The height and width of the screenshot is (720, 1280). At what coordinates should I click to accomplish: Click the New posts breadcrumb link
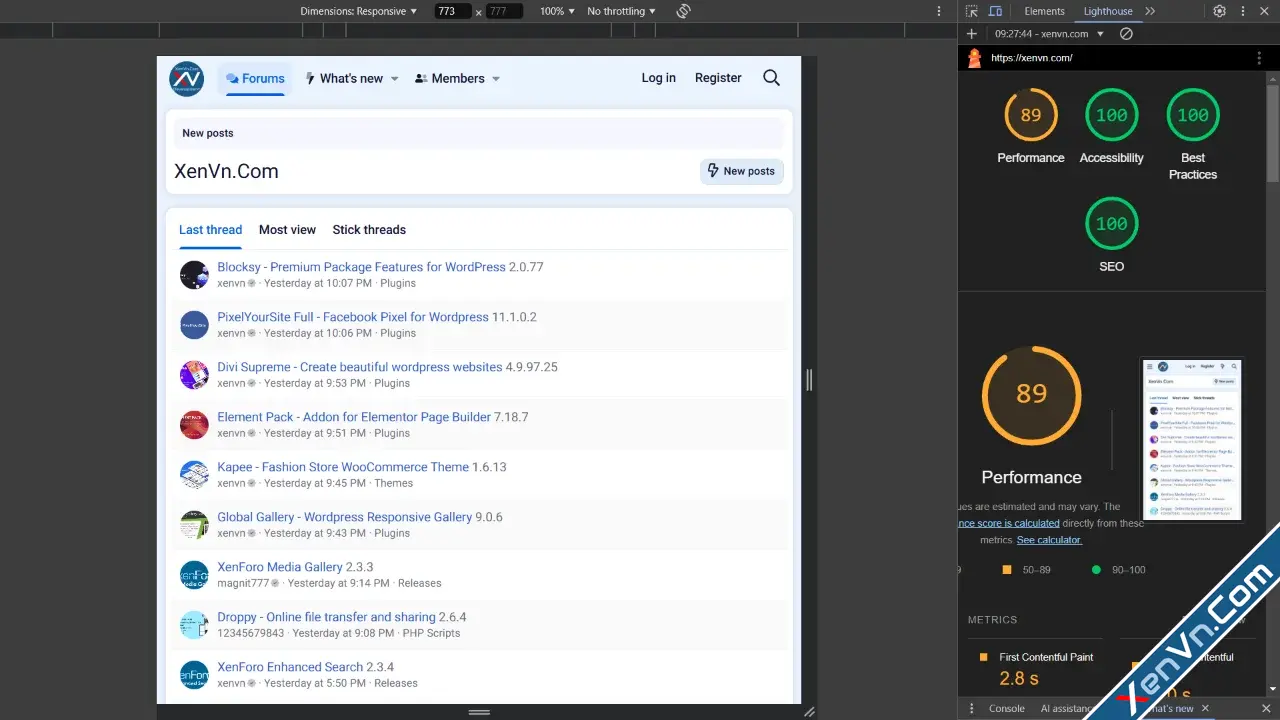click(x=207, y=133)
